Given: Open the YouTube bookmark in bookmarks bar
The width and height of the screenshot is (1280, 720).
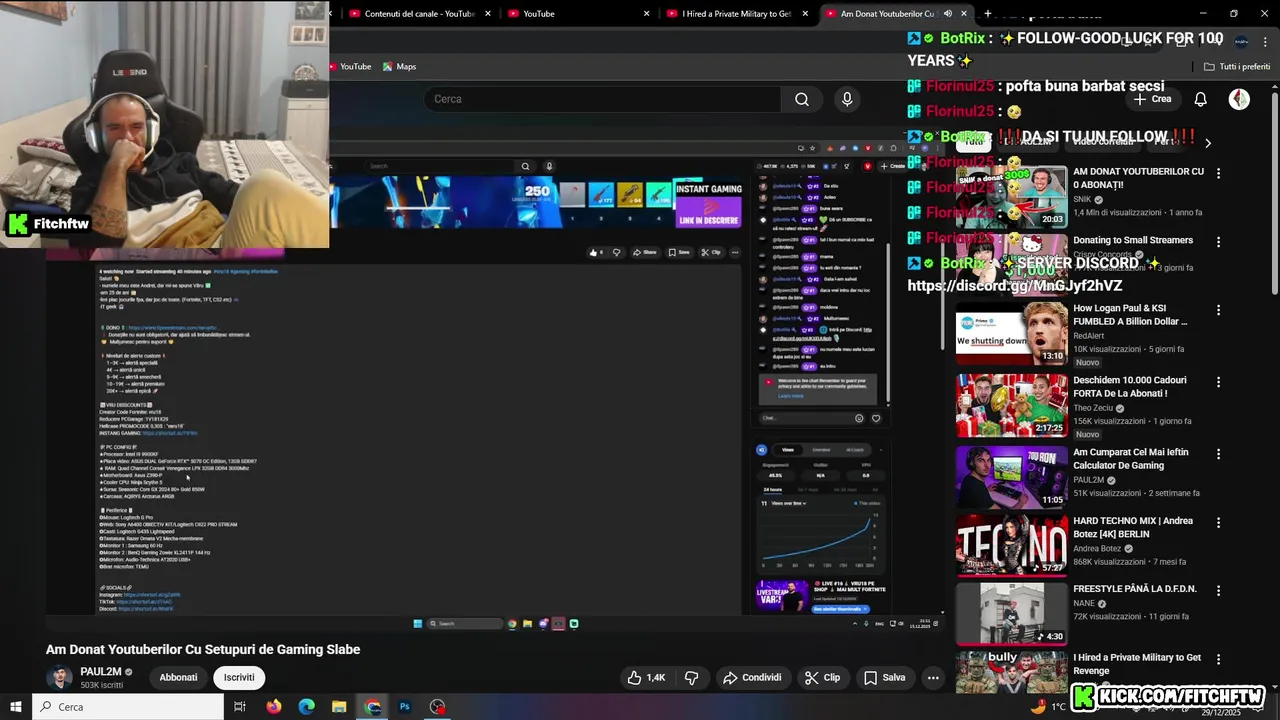Looking at the screenshot, I should pos(350,66).
